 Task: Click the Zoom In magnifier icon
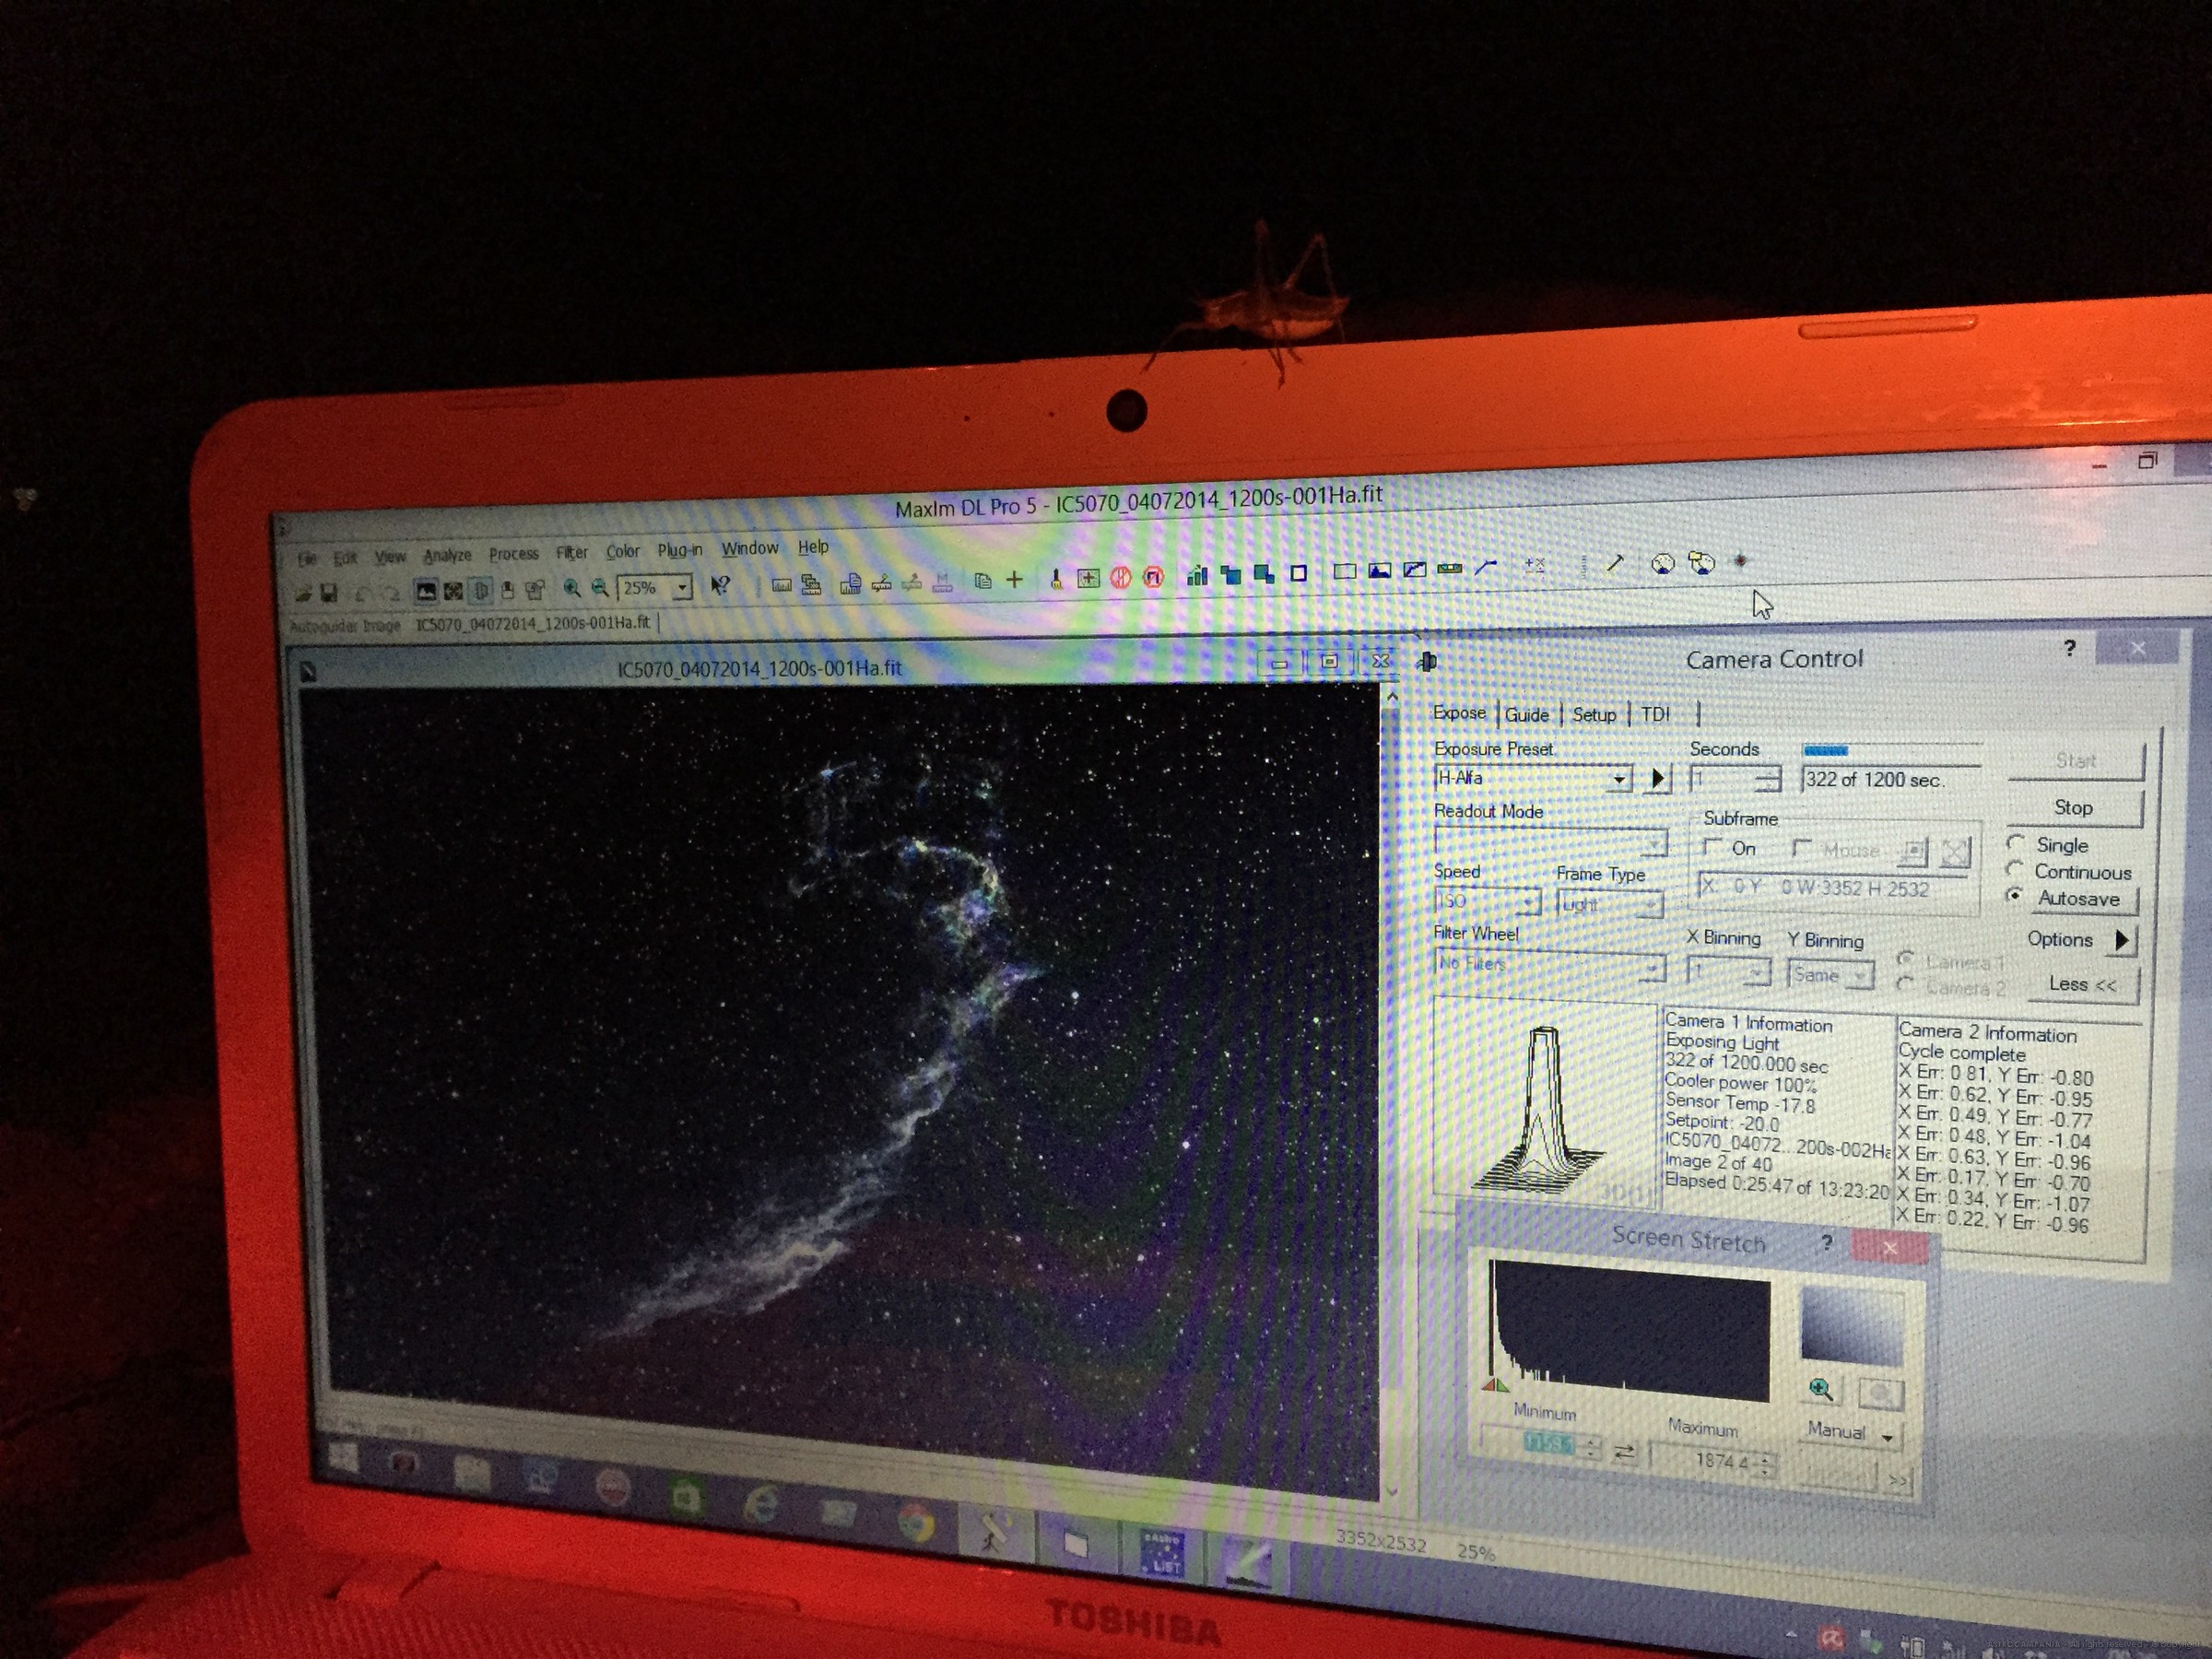pos(571,588)
